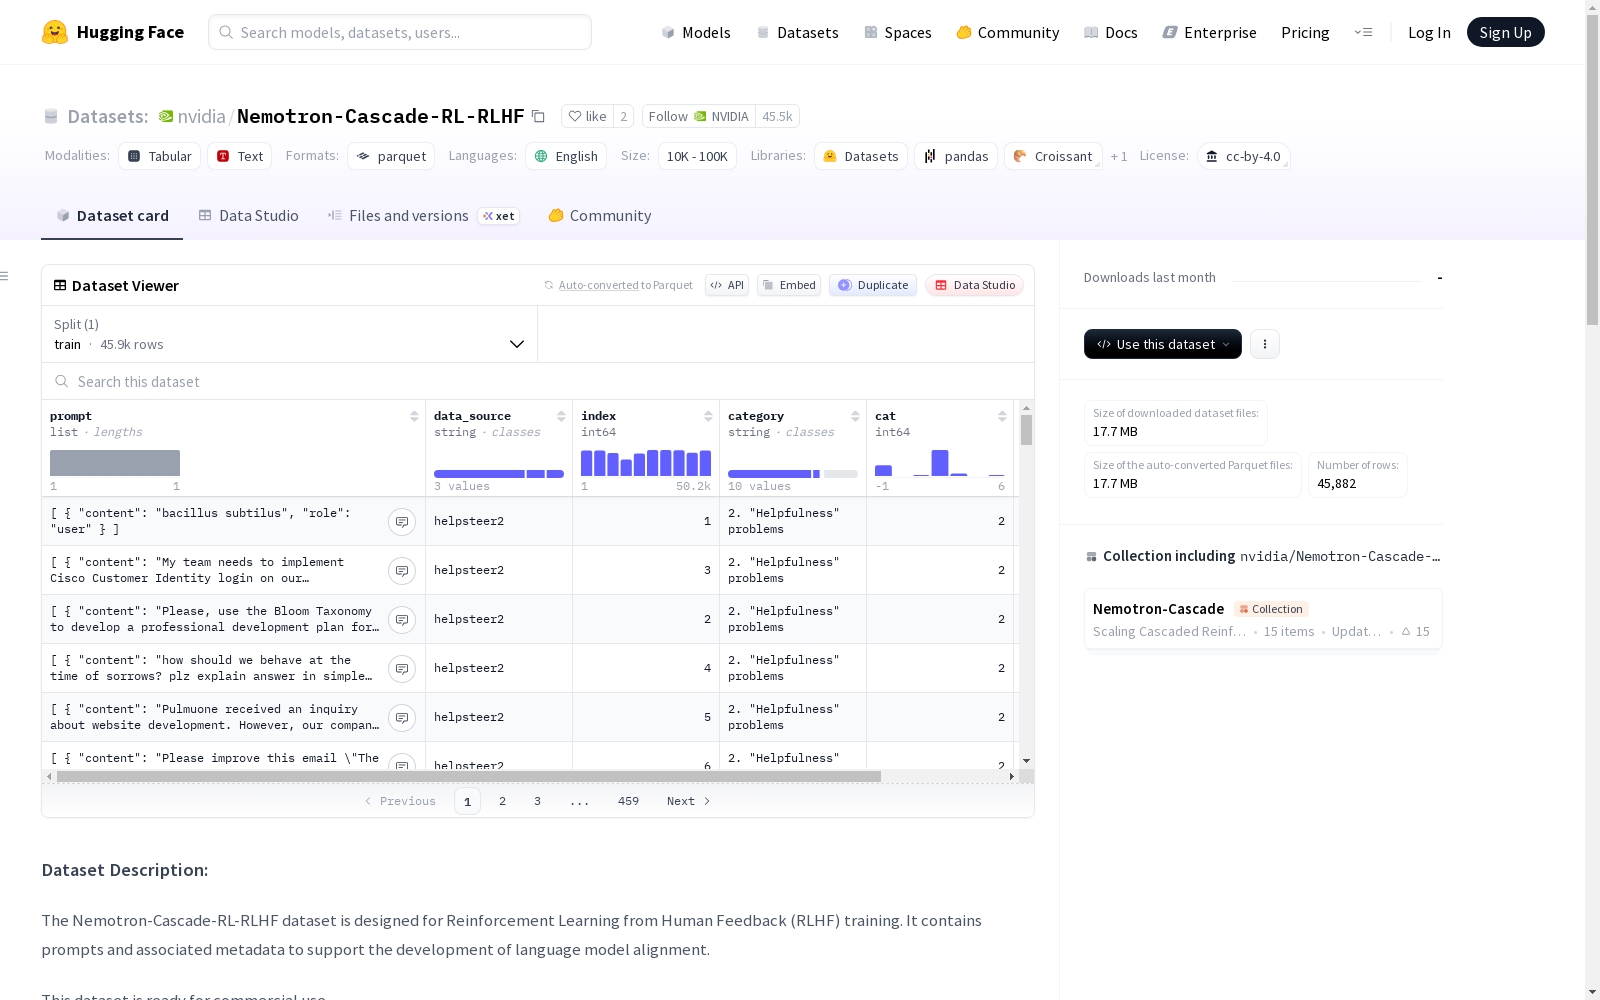The width and height of the screenshot is (1600, 1000).
Task: Click the nvidia organization logo icon
Action: point(166,116)
